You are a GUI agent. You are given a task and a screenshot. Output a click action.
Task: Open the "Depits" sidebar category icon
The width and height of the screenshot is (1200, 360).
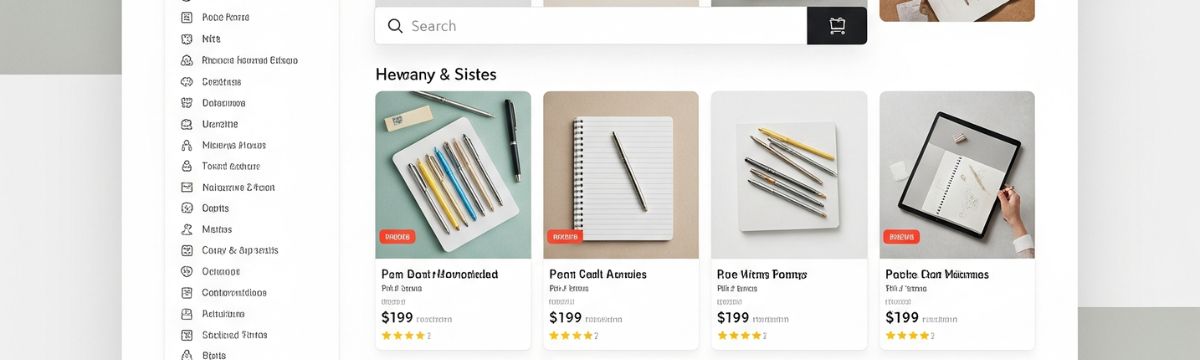186,208
